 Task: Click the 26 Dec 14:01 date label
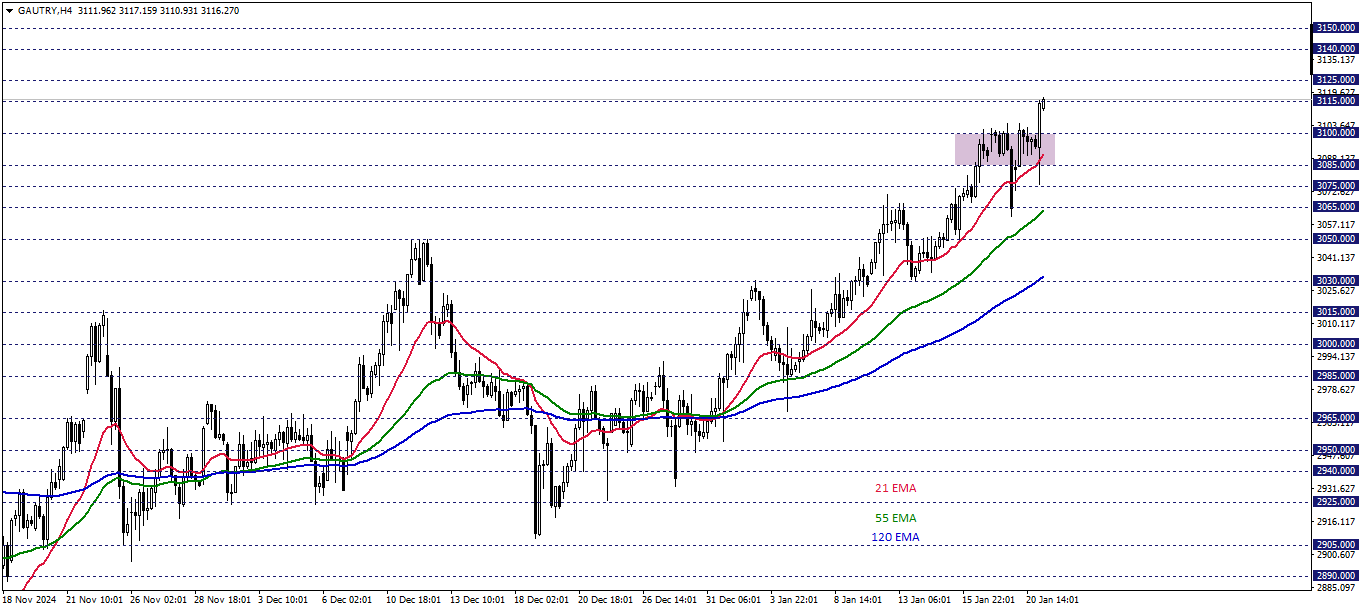670,600
